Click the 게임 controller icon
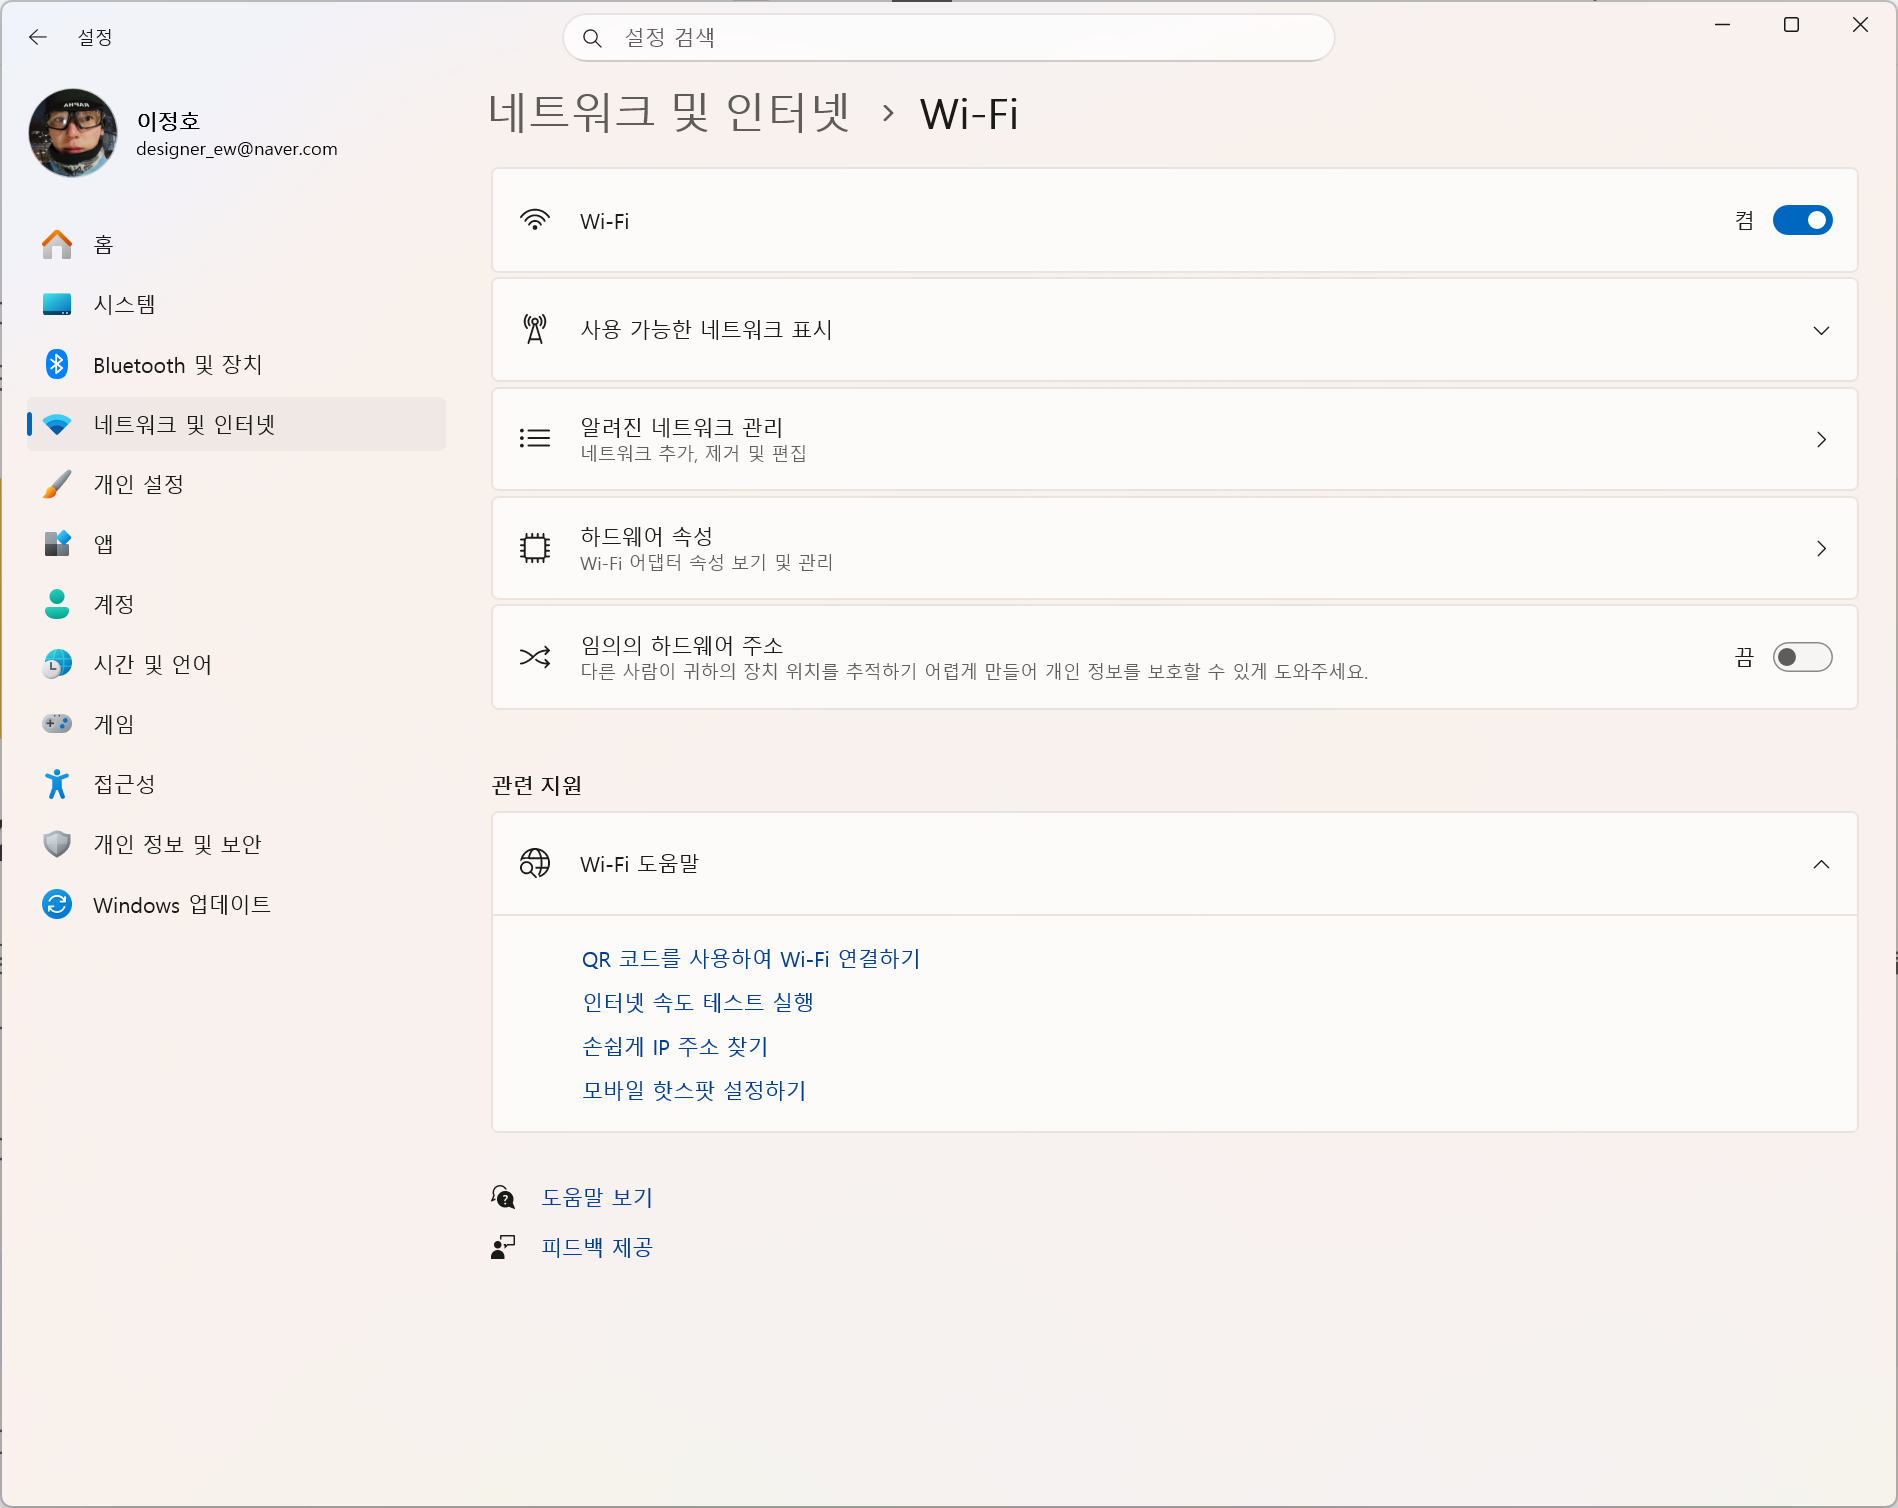The width and height of the screenshot is (1898, 1508). point(57,723)
